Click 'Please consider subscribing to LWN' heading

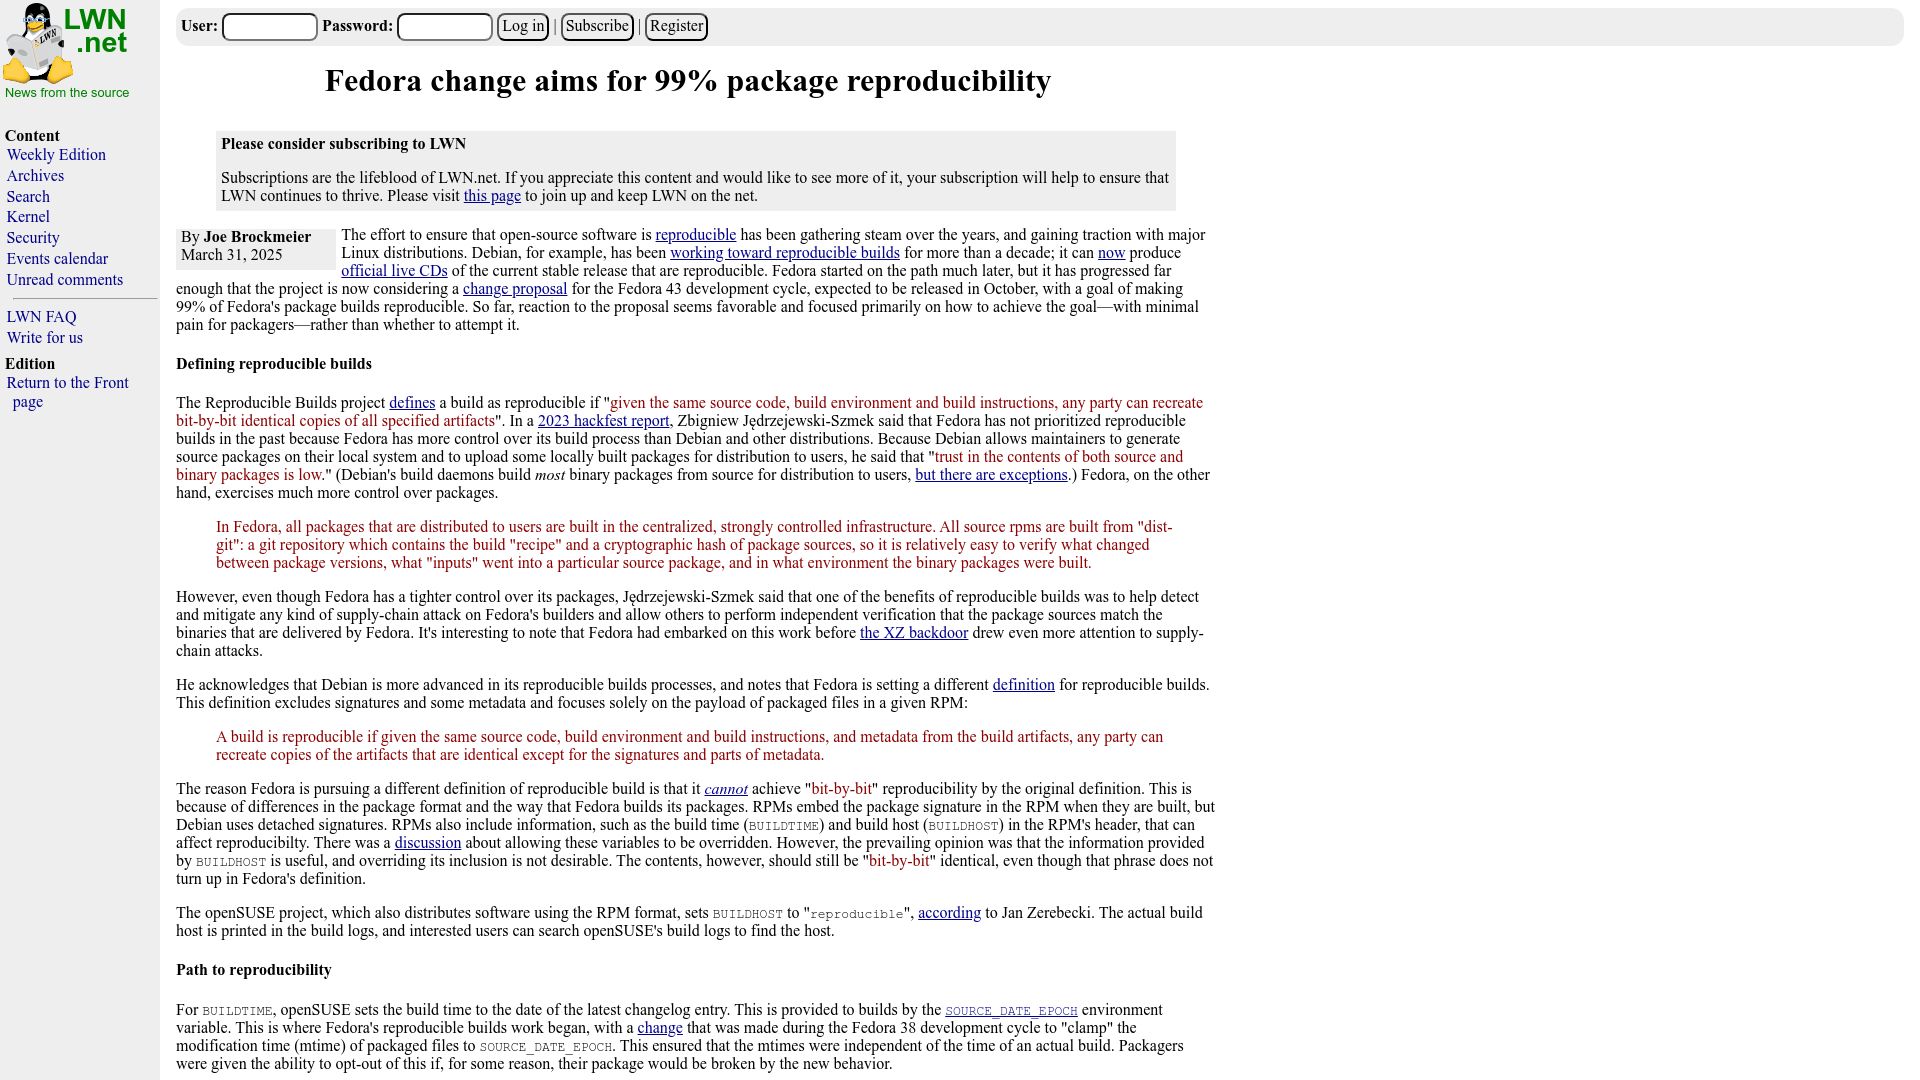tap(343, 144)
